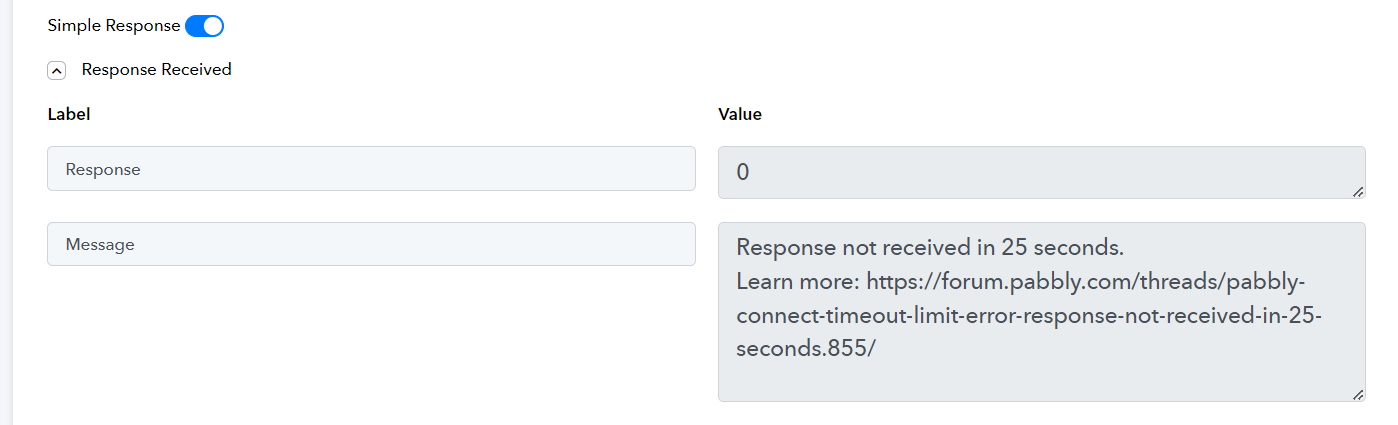1398x425 pixels.
Task: Click the 'seconds.855/' URL ending
Action: click(x=806, y=349)
